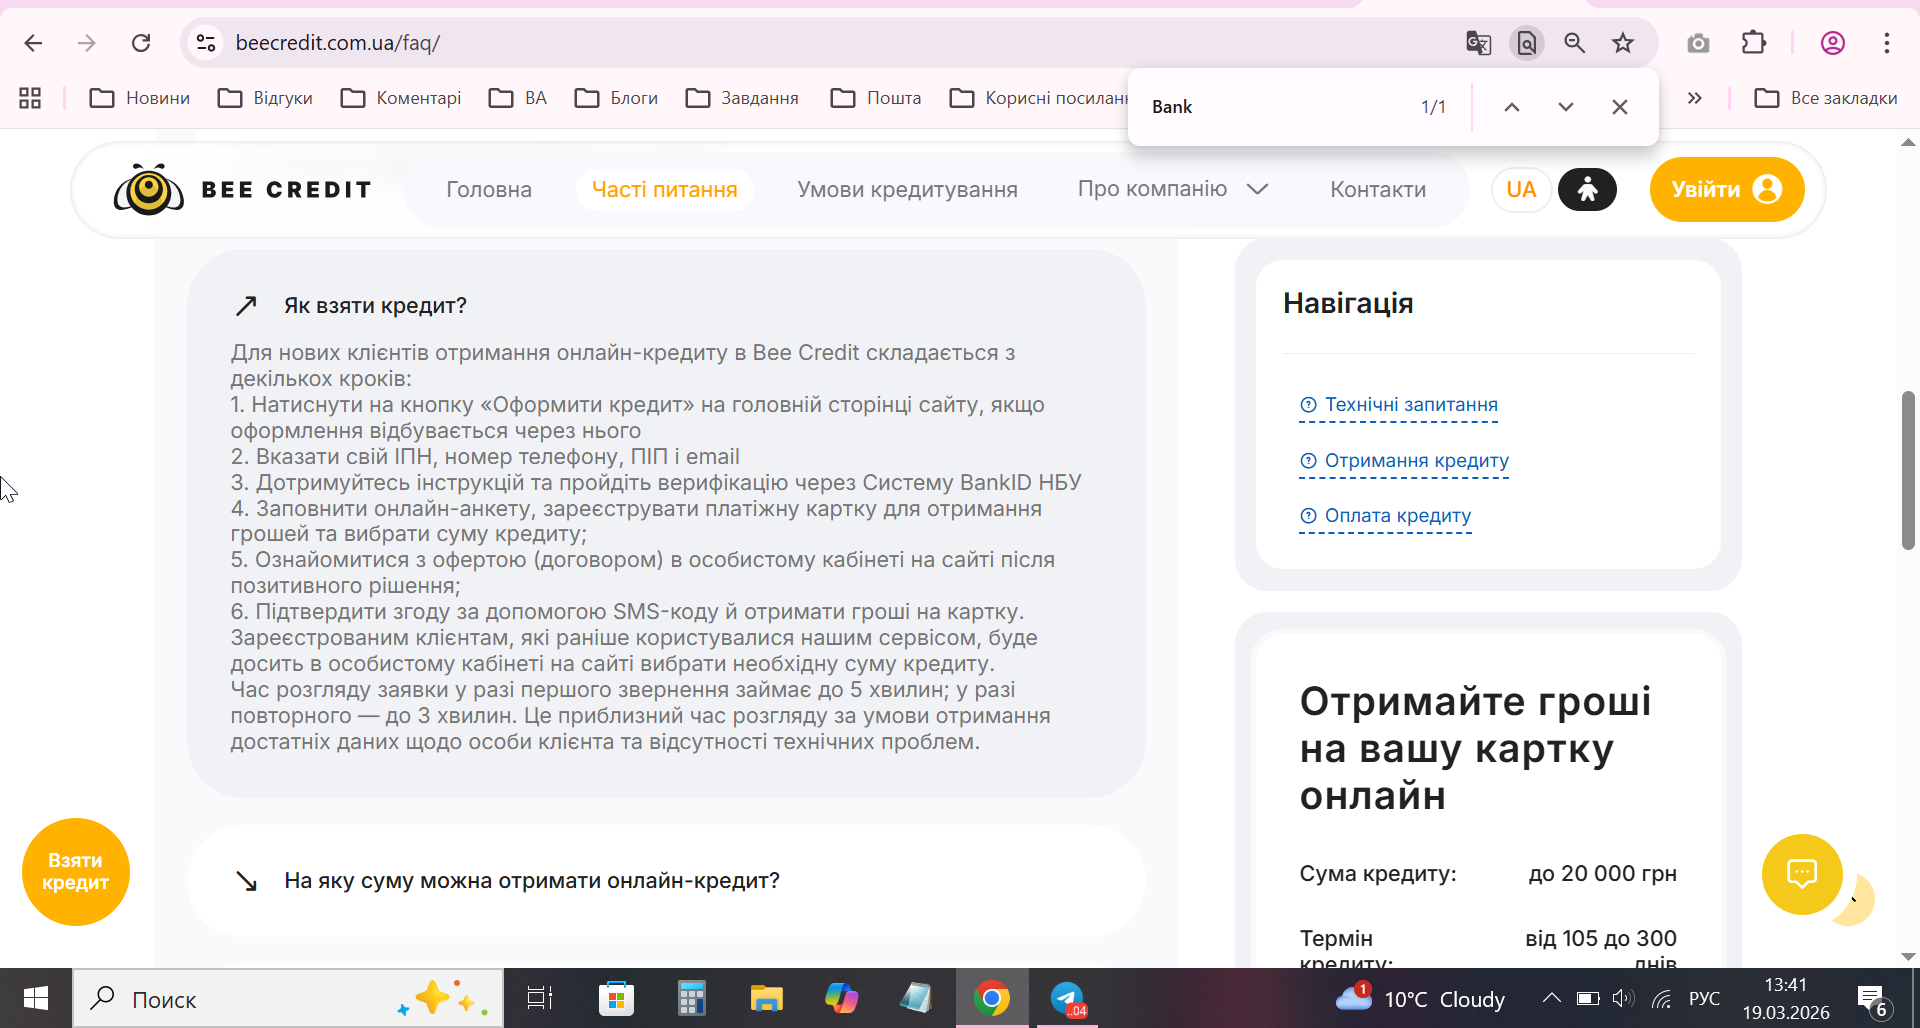The image size is (1920, 1028).
Task: Open the Chrome profile avatar
Action: click(1833, 43)
